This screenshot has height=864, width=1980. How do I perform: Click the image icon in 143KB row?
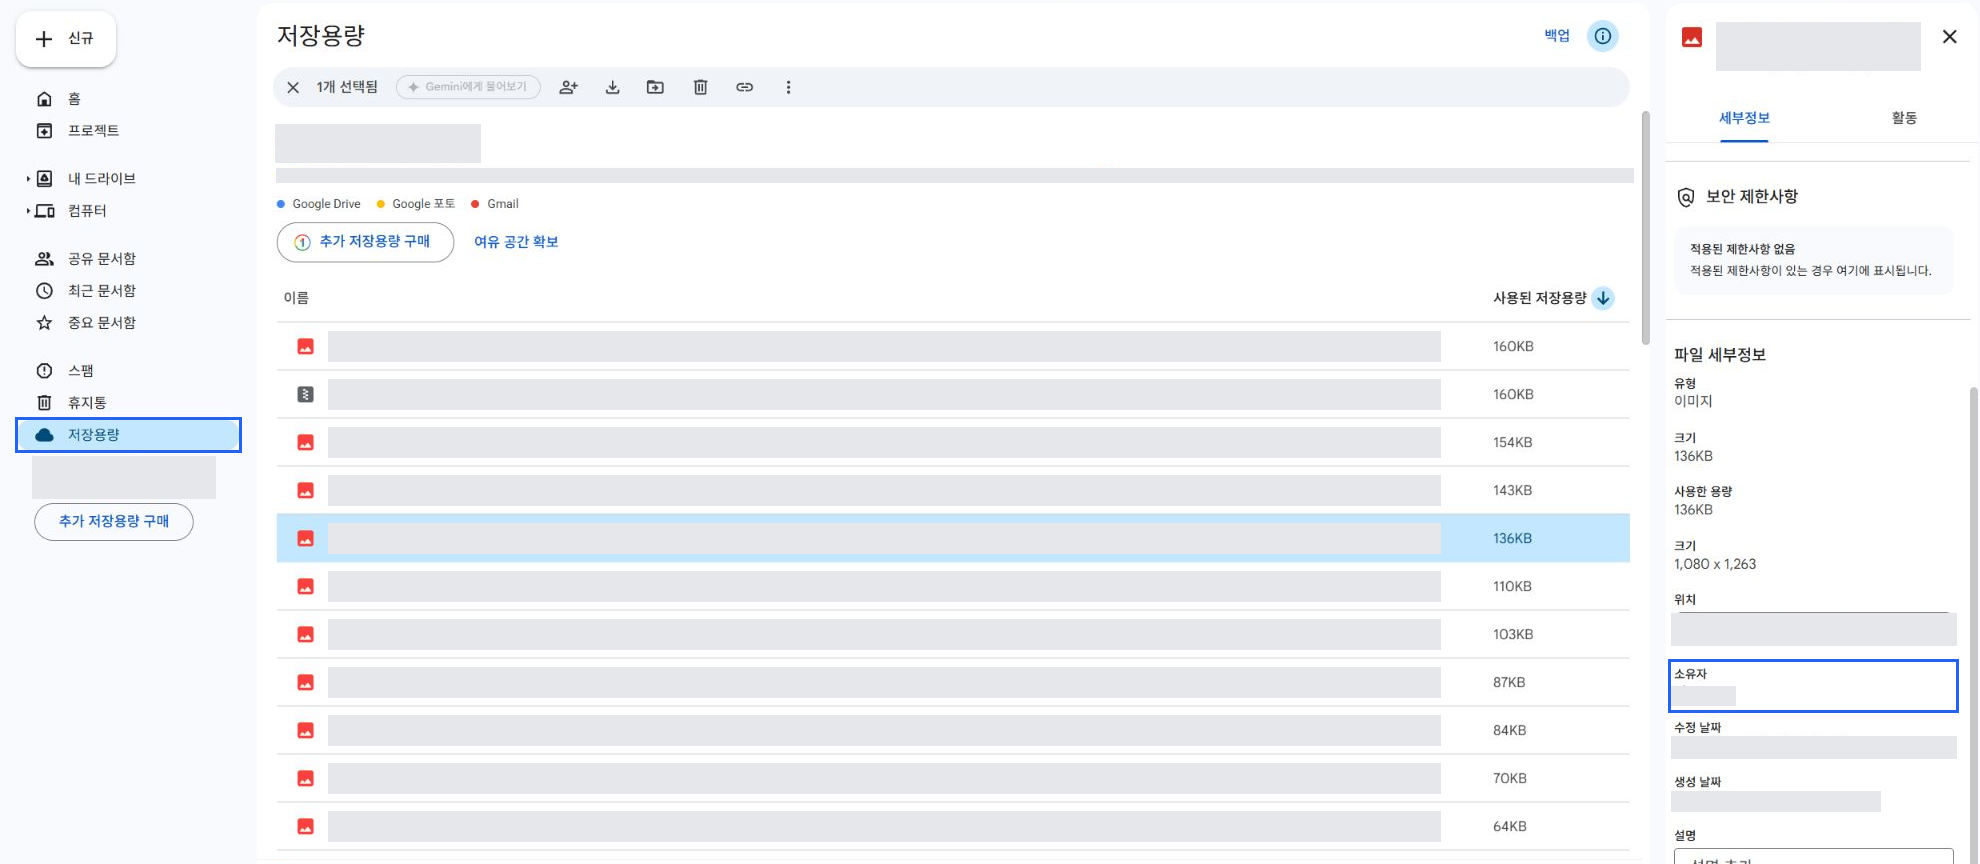point(306,490)
